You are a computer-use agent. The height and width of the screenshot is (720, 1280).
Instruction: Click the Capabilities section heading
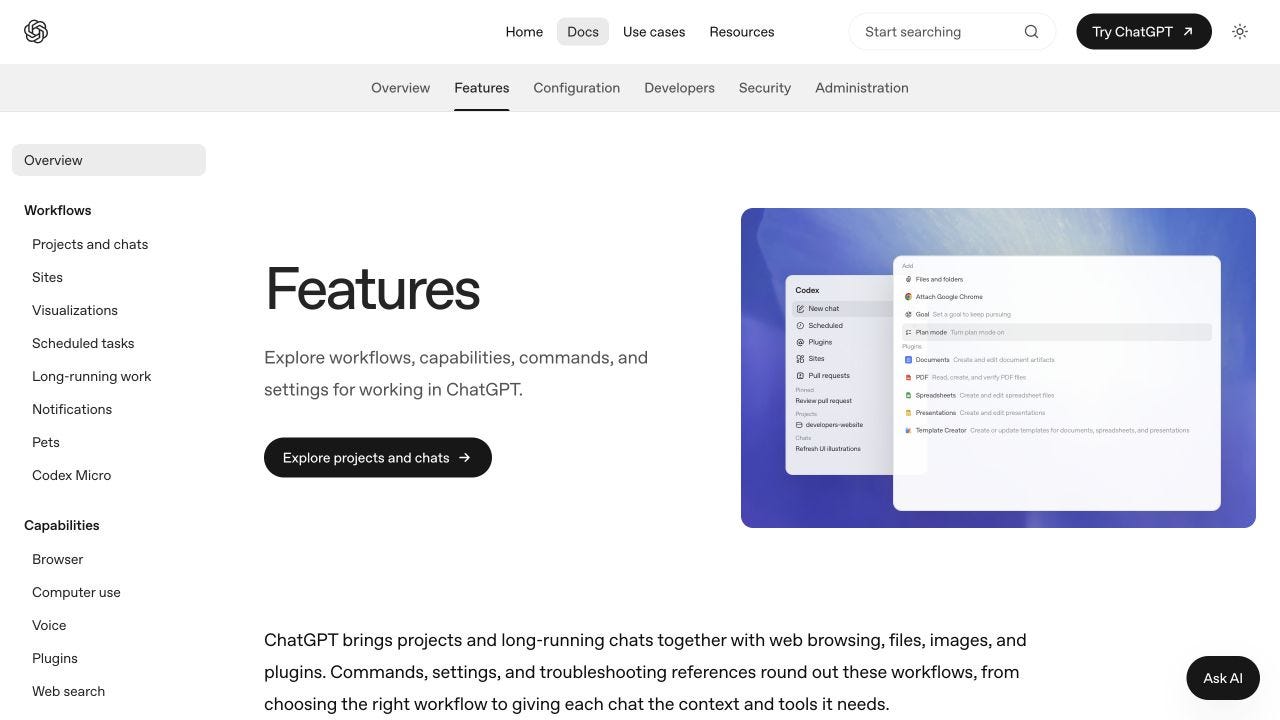(x=62, y=525)
